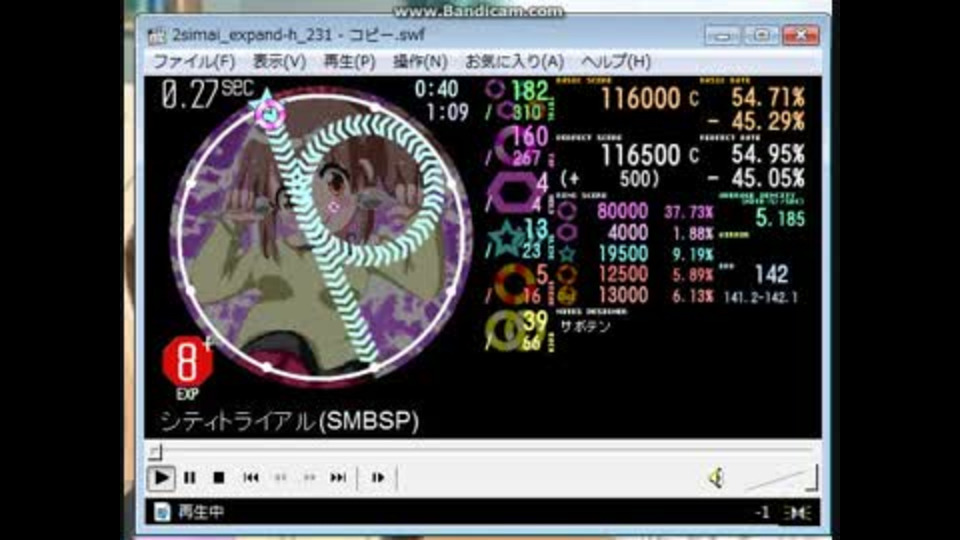
Task: Click the 1:09 total time
Action: pyautogui.click(x=448, y=112)
